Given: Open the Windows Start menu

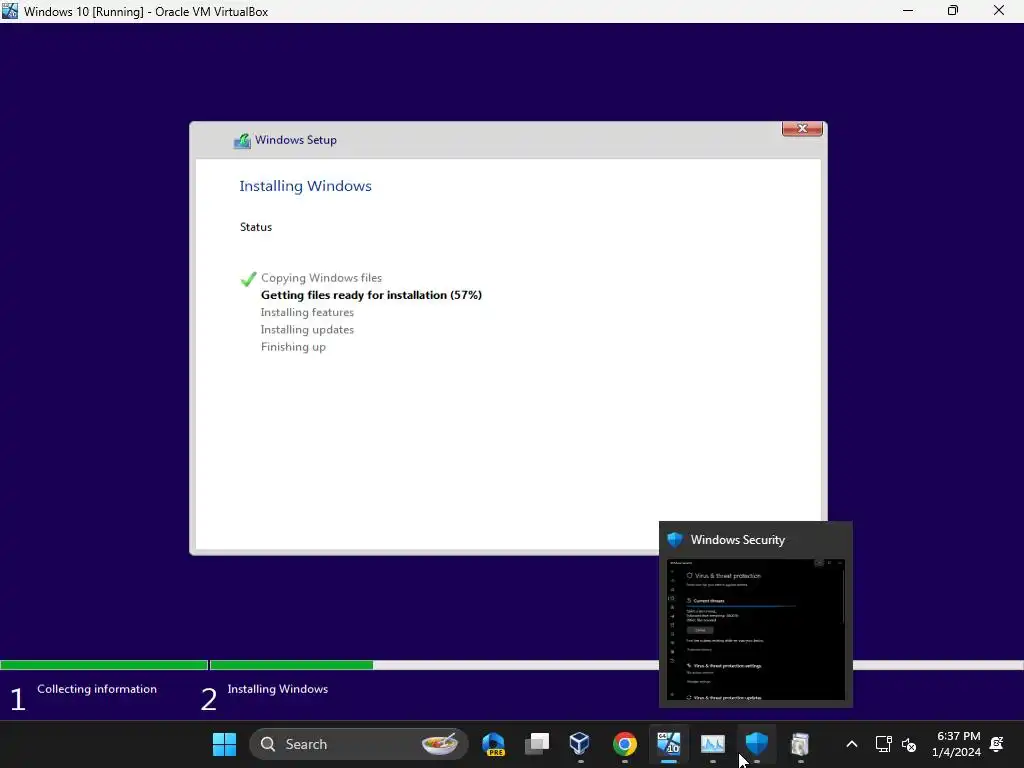Looking at the screenshot, I should (224, 744).
